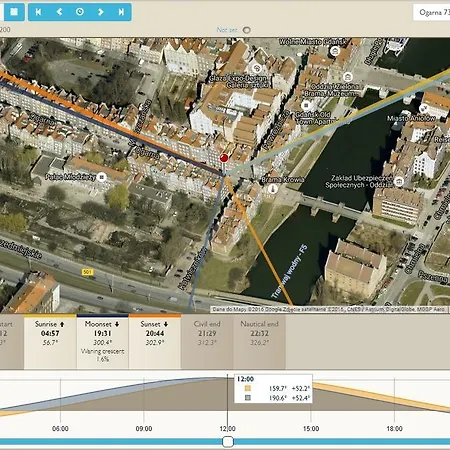Click the red map location pin

(224, 158)
